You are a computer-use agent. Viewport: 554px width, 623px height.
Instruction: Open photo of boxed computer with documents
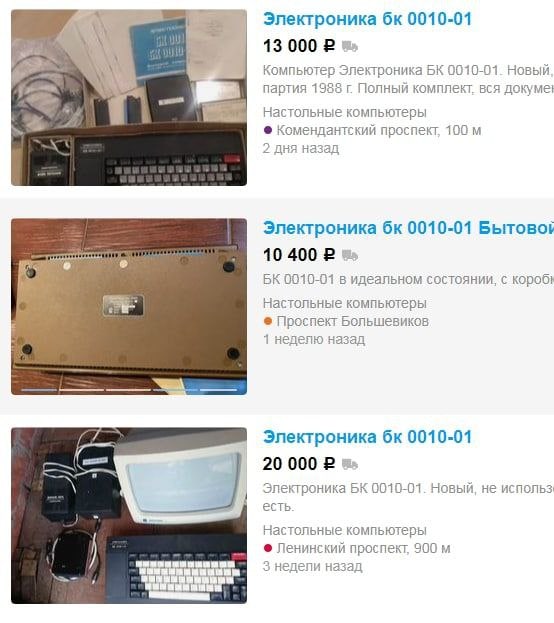click(x=129, y=98)
